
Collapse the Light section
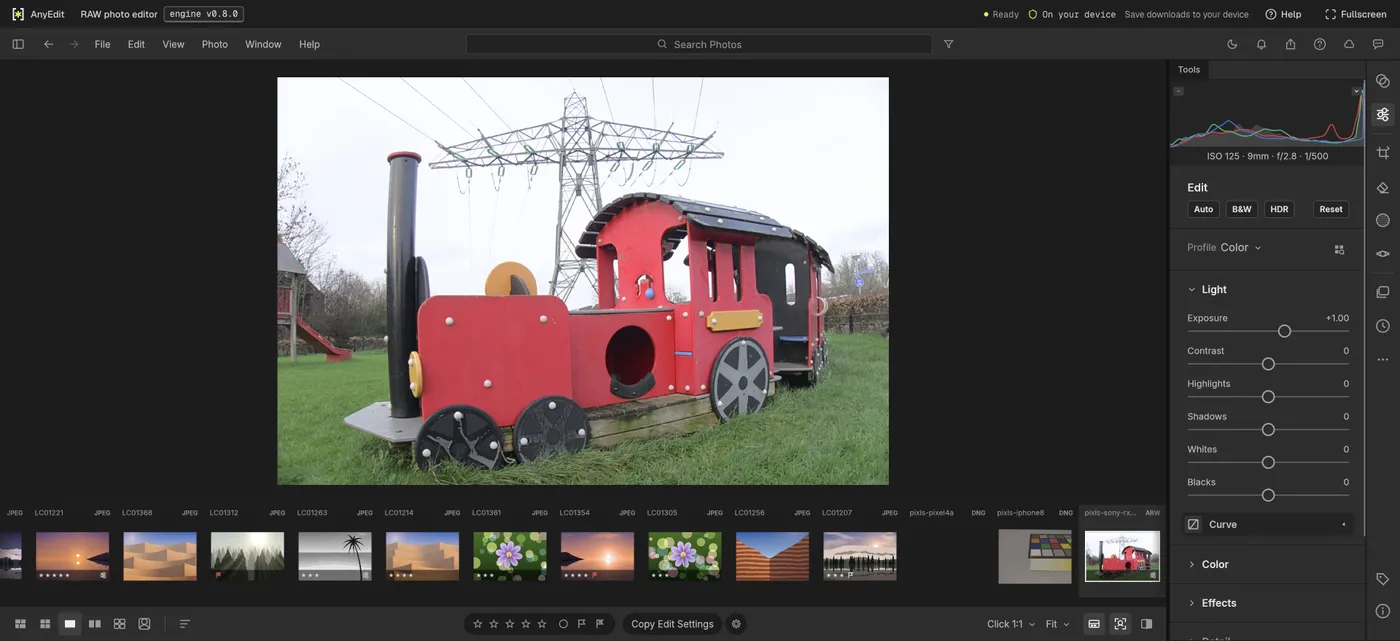(1191, 290)
